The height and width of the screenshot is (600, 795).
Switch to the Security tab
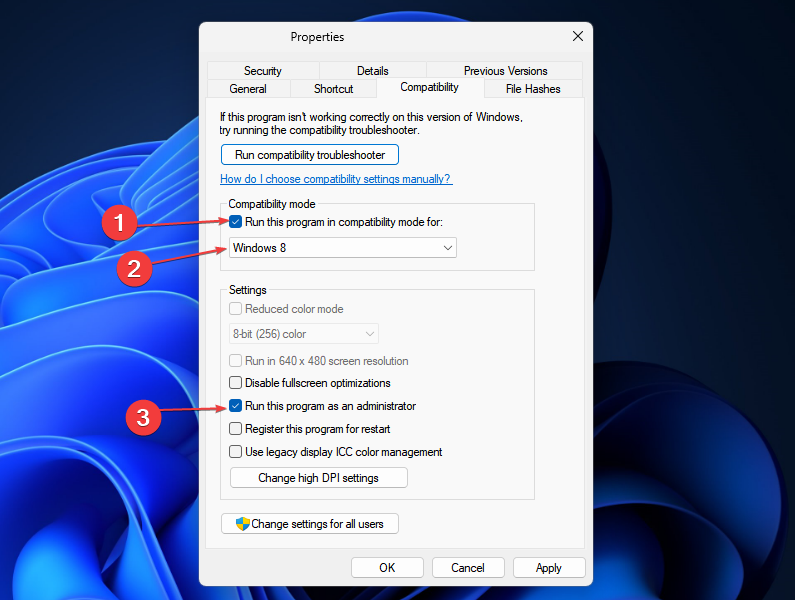pyautogui.click(x=262, y=71)
